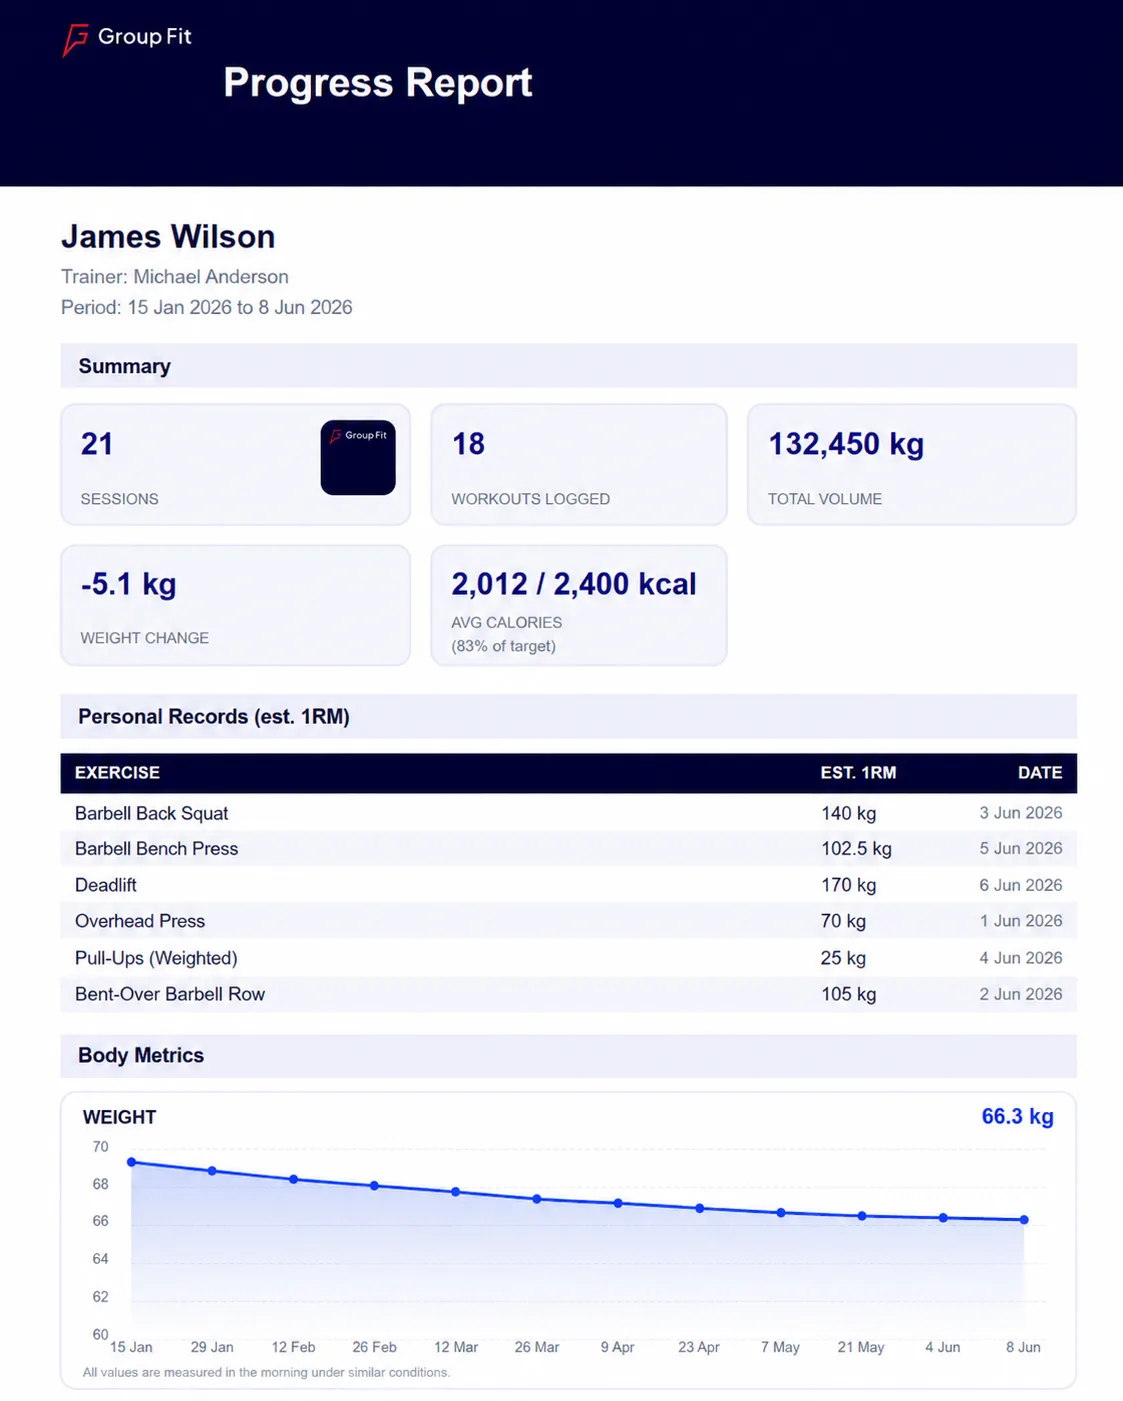Click the 66.3 kg current weight
The image size is (1123, 1401).
pyautogui.click(x=1017, y=1116)
